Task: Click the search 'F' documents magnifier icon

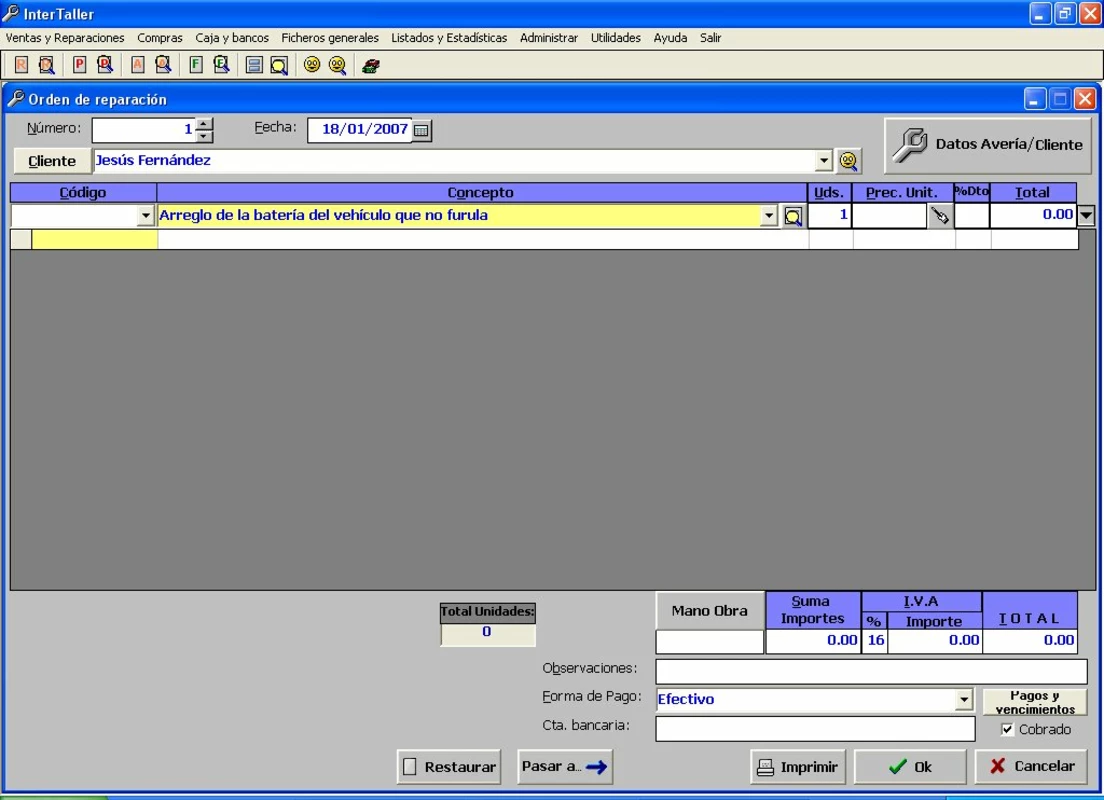Action: tap(222, 65)
